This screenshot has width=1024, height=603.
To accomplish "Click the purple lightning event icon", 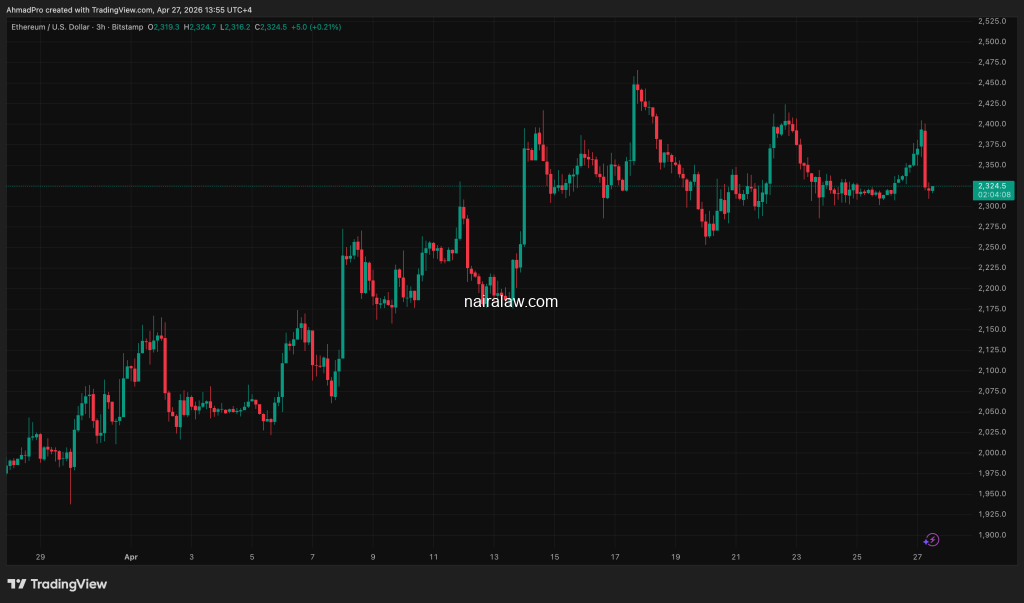I will coord(932,539).
